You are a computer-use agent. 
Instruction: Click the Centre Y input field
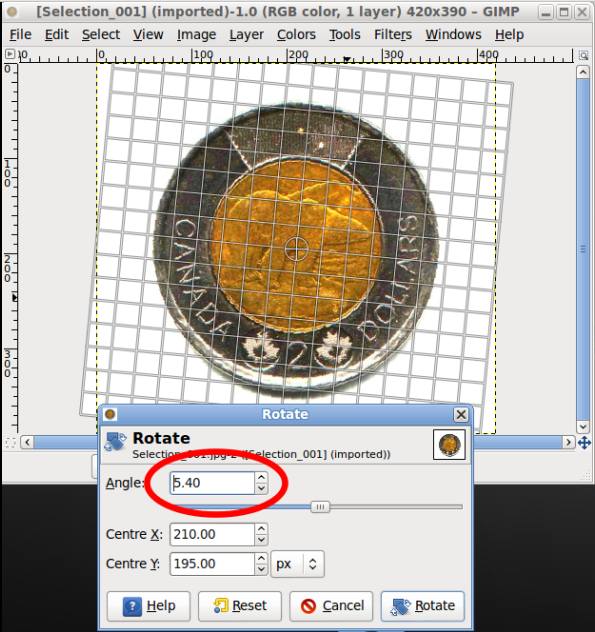[x=212, y=564]
